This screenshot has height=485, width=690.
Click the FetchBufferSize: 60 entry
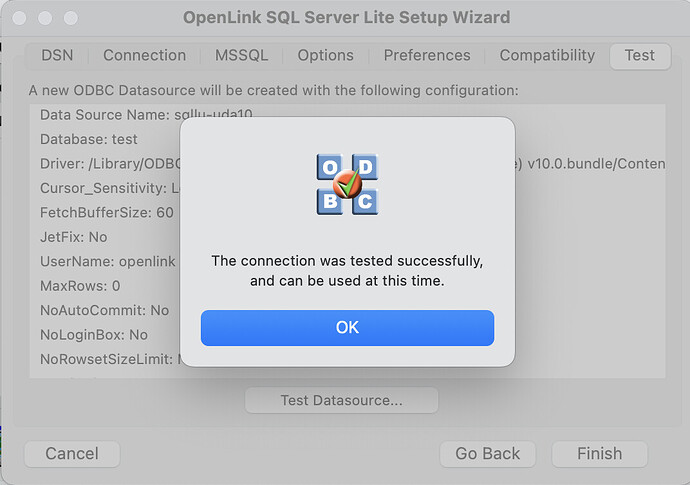click(x=106, y=212)
